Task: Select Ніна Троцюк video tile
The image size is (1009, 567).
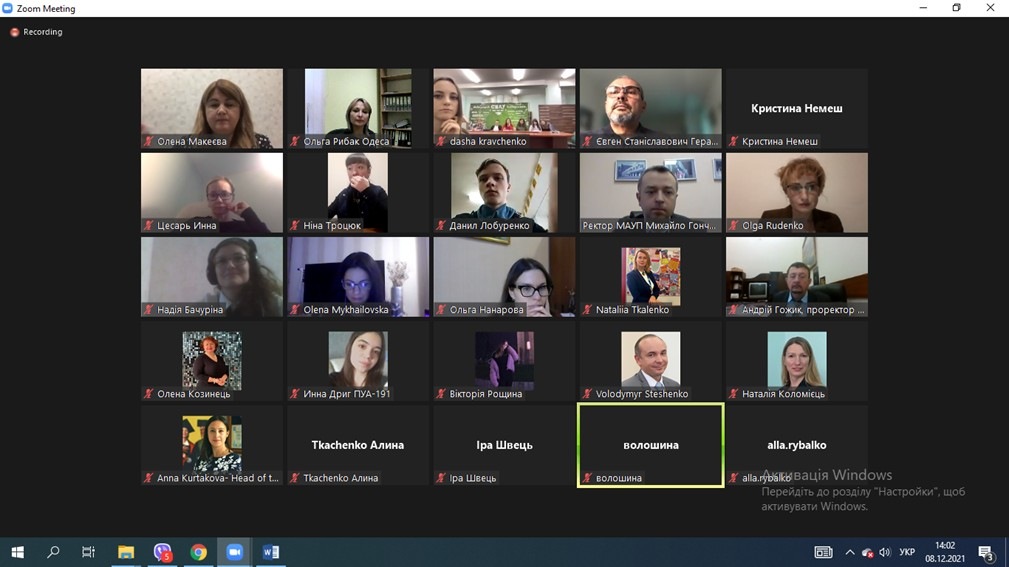Action: (x=358, y=192)
